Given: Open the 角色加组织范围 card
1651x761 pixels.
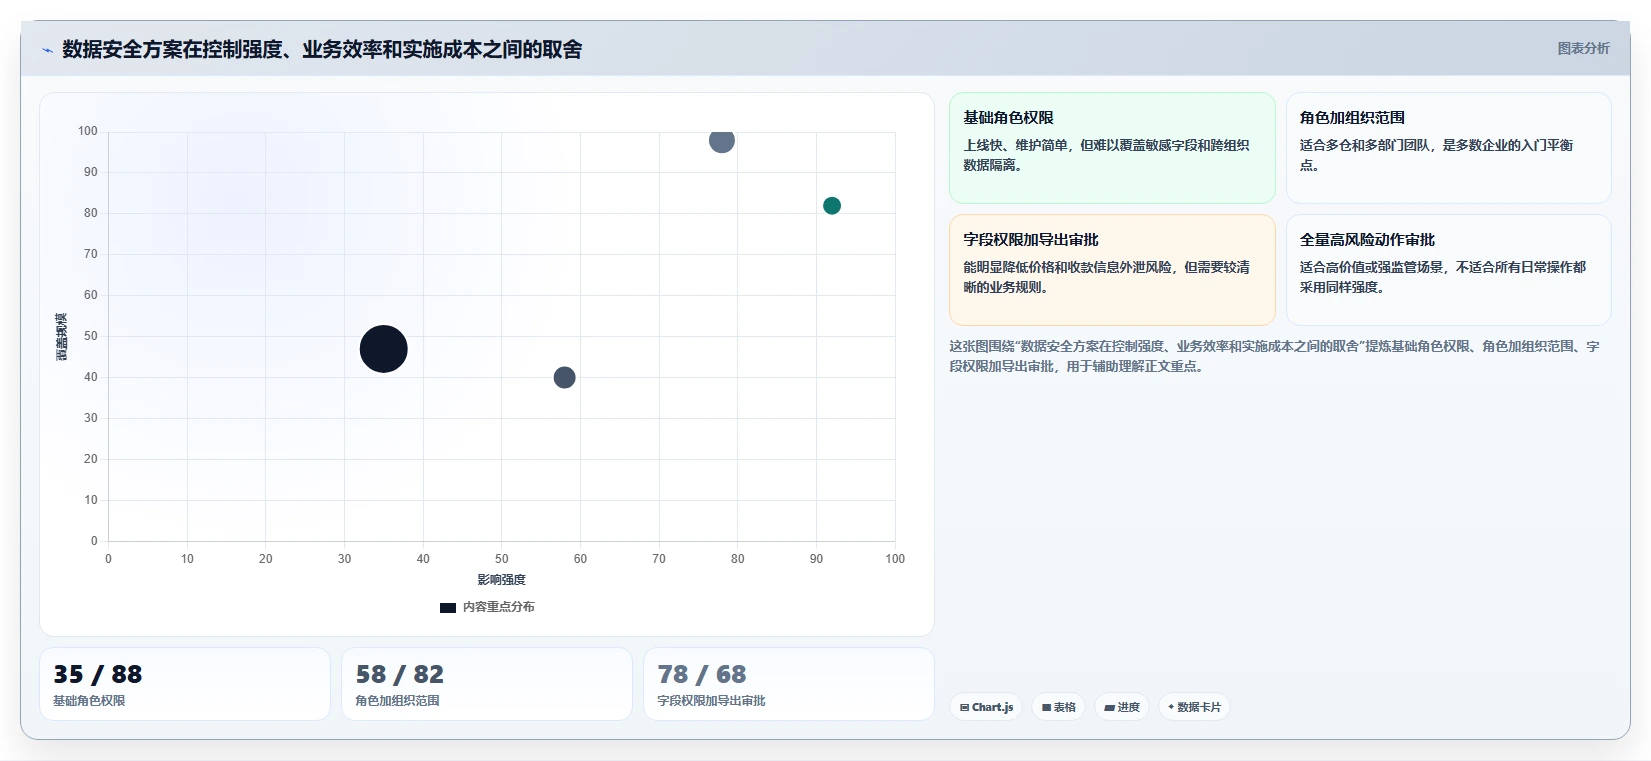Looking at the screenshot, I should coord(1448,148).
